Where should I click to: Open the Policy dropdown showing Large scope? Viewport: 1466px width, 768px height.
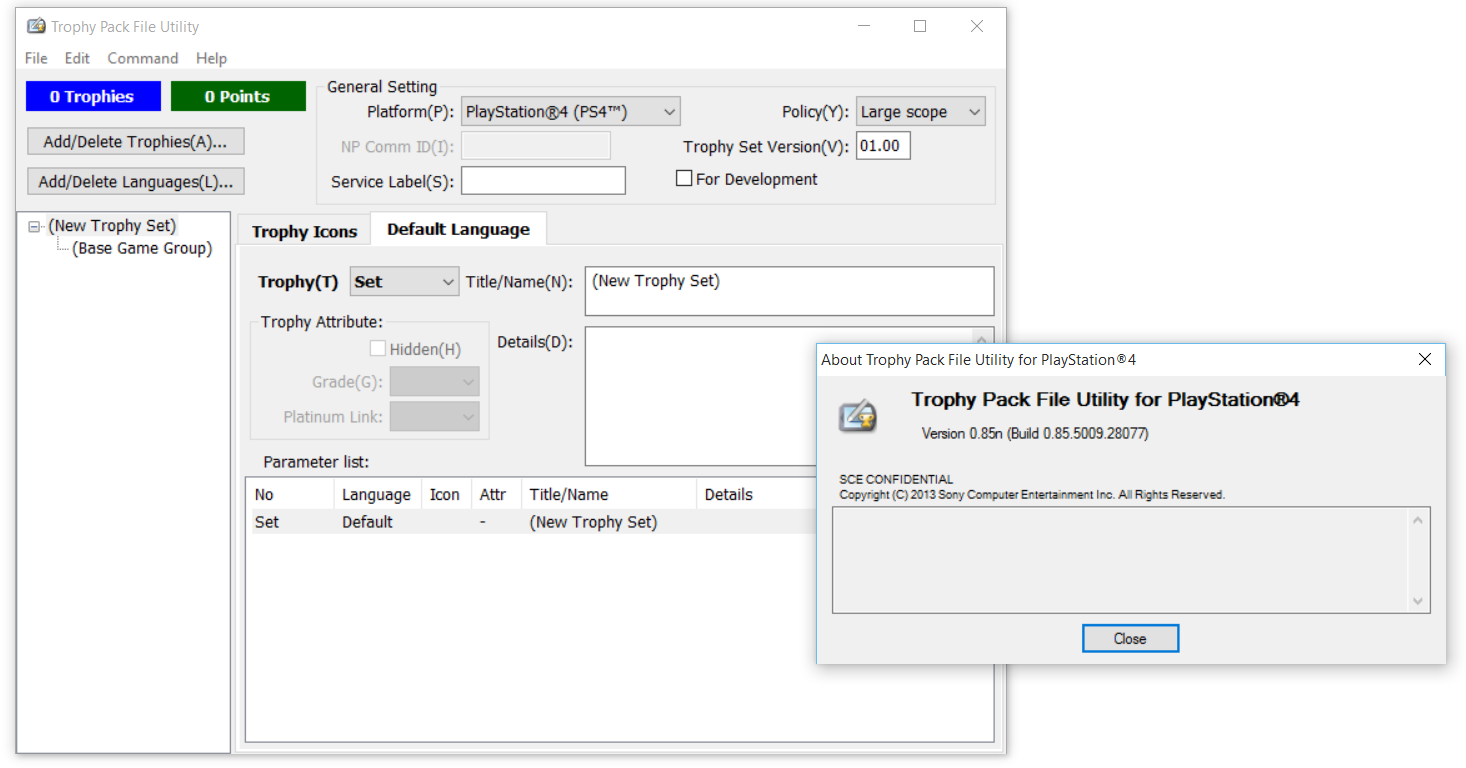(x=920, y=112)
